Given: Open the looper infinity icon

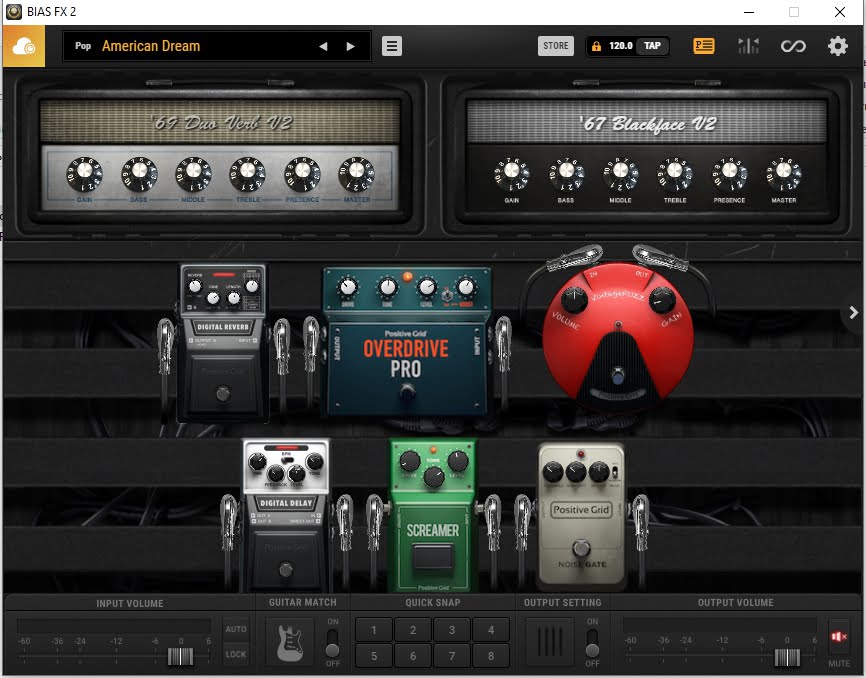Looking at the screenshot, I should [x=793, y=46].
